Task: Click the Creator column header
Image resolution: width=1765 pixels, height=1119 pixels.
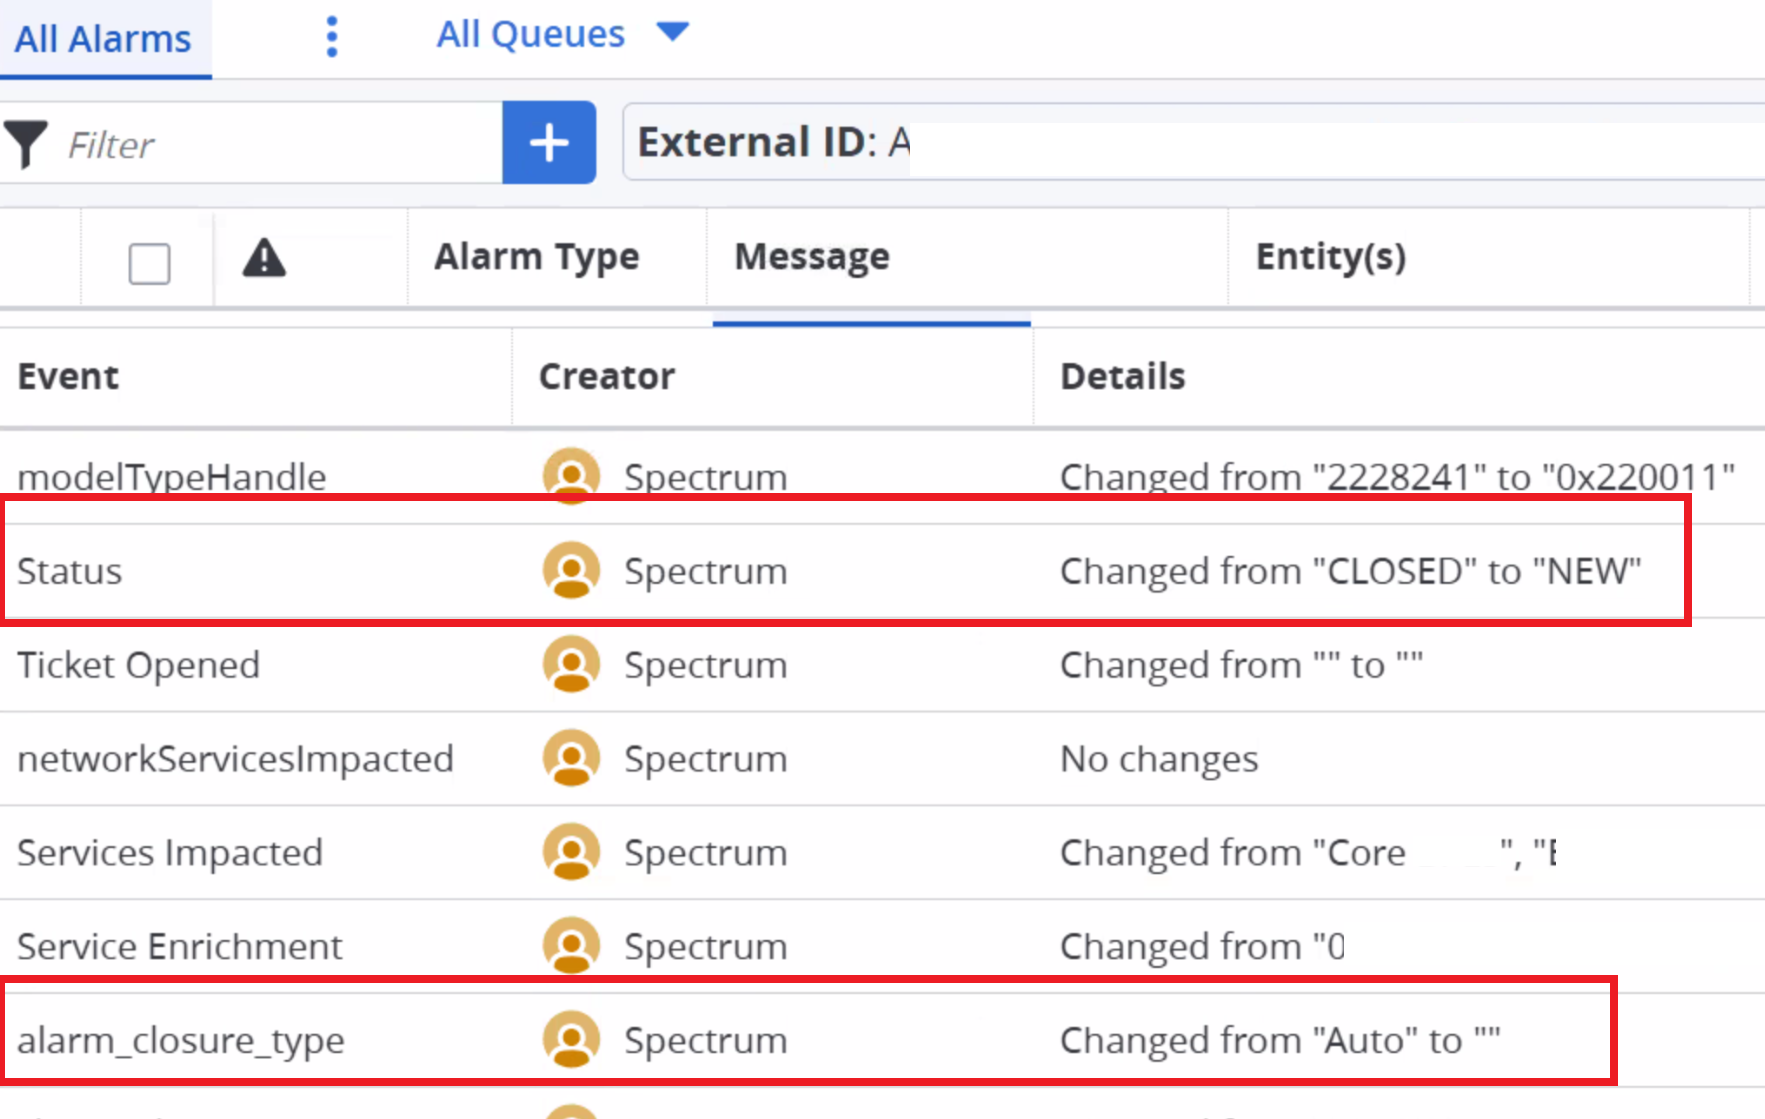Action: point(606,376)
